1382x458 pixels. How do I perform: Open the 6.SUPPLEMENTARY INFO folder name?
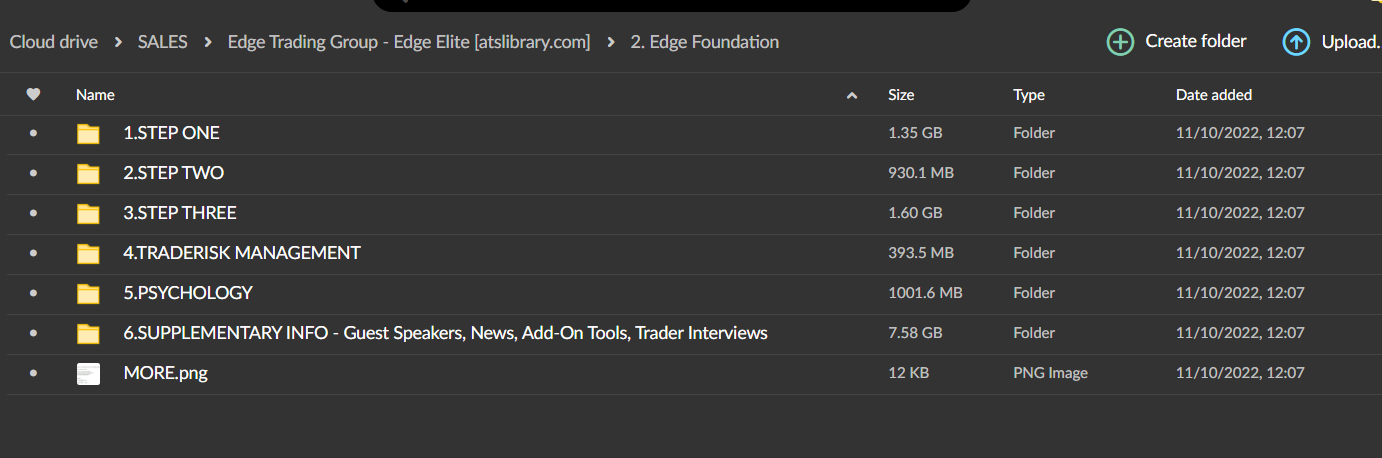(445, 333)
